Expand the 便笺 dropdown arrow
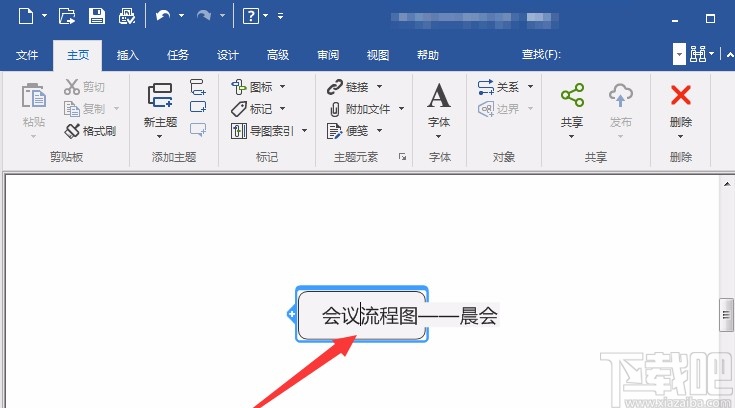Screen dimensions: 735x408 click(x=379, y=131)
